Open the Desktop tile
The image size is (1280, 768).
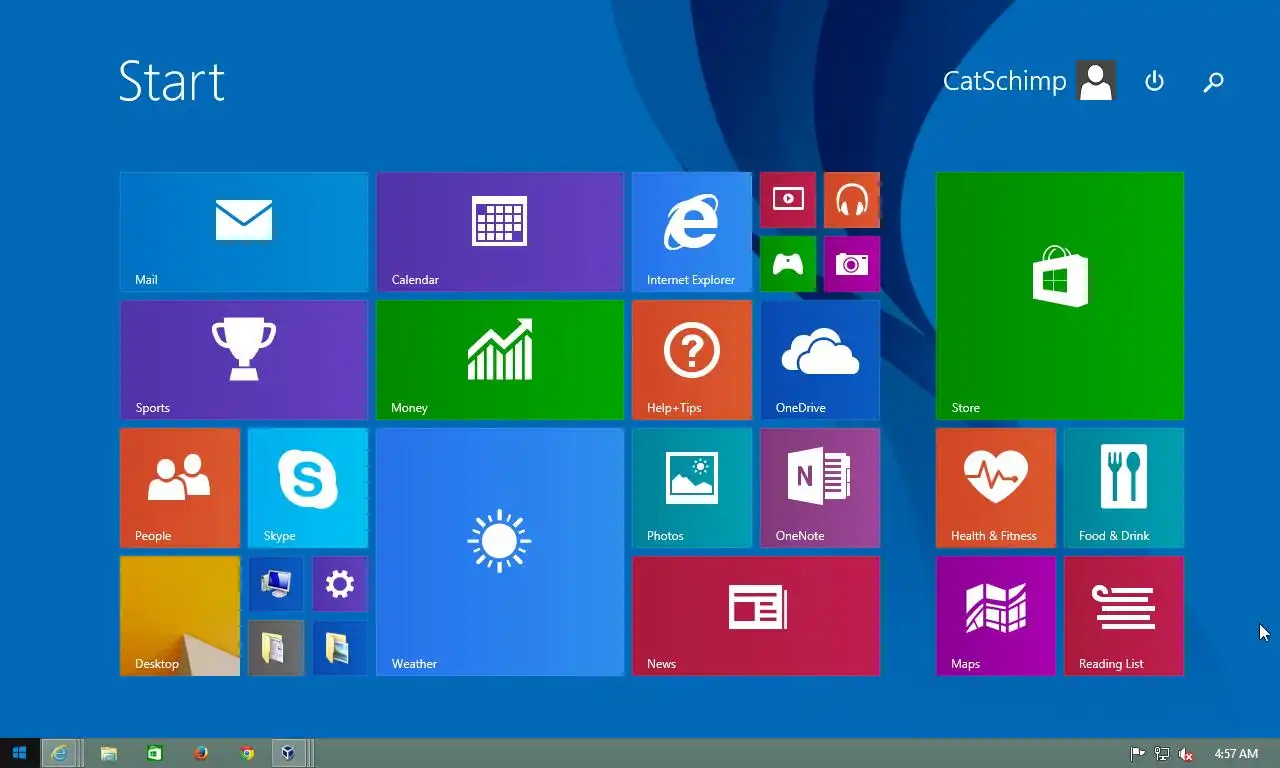tap(180, 616)
